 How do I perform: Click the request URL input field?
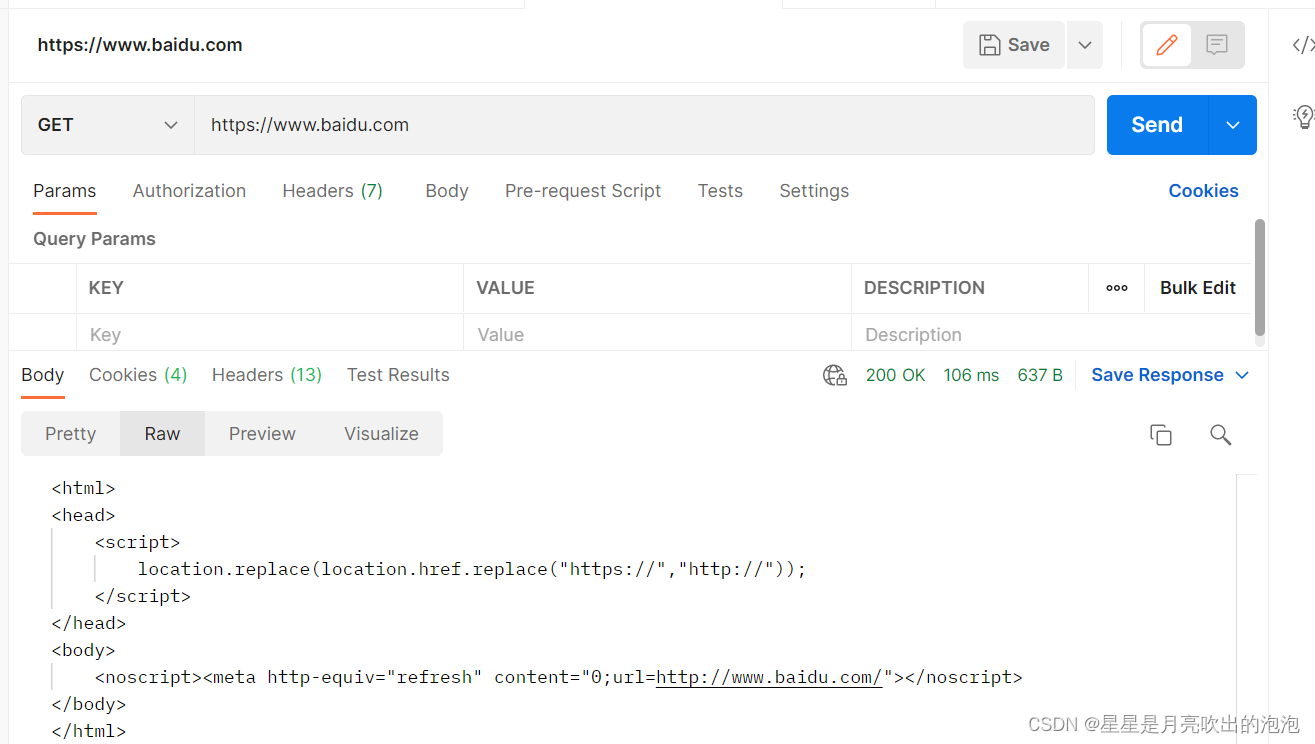point(644,125)
